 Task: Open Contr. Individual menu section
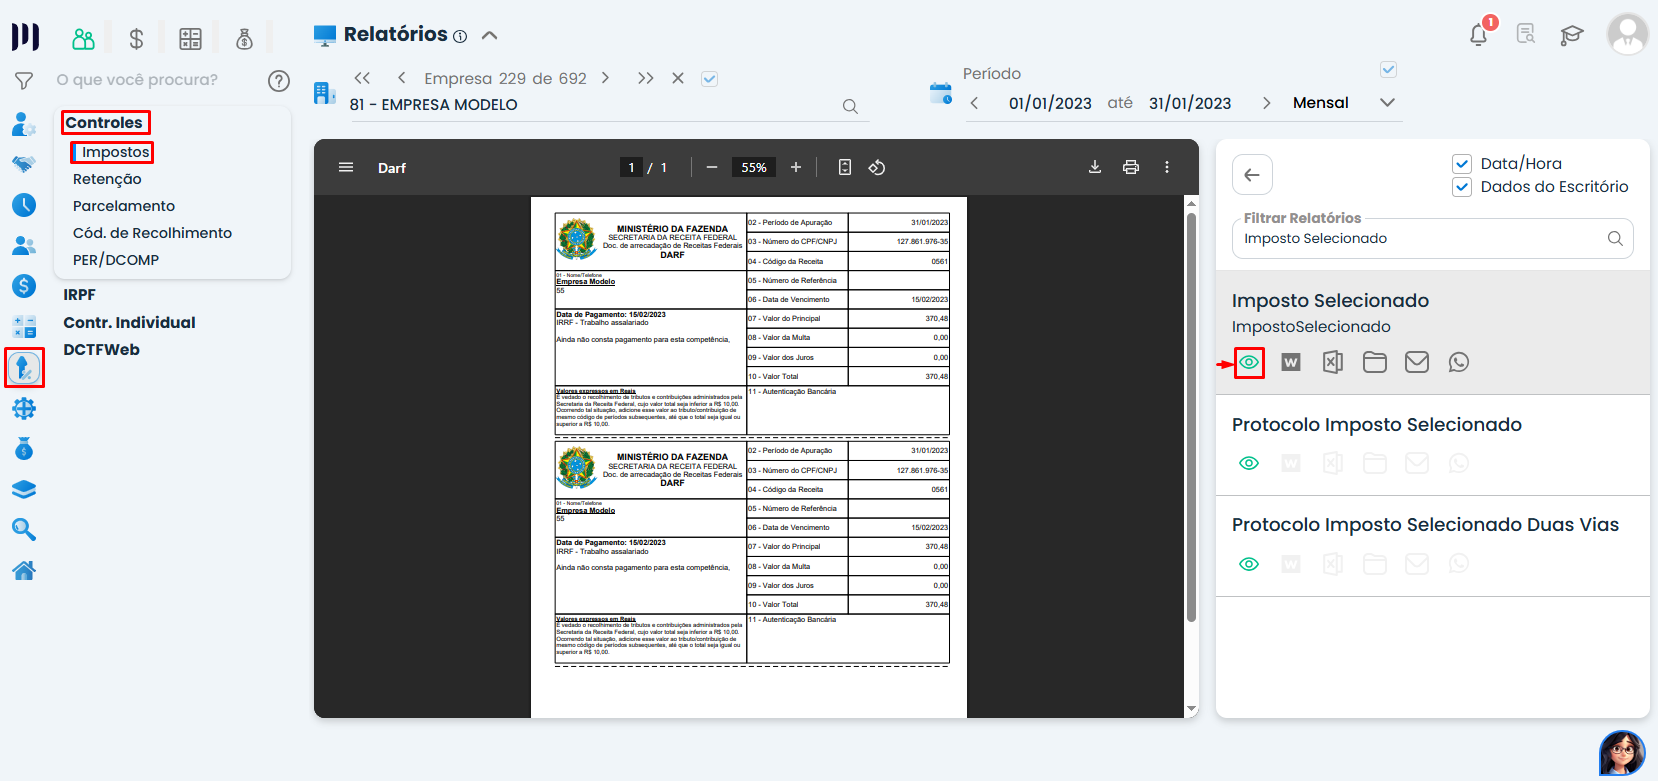tap(129, 322)
